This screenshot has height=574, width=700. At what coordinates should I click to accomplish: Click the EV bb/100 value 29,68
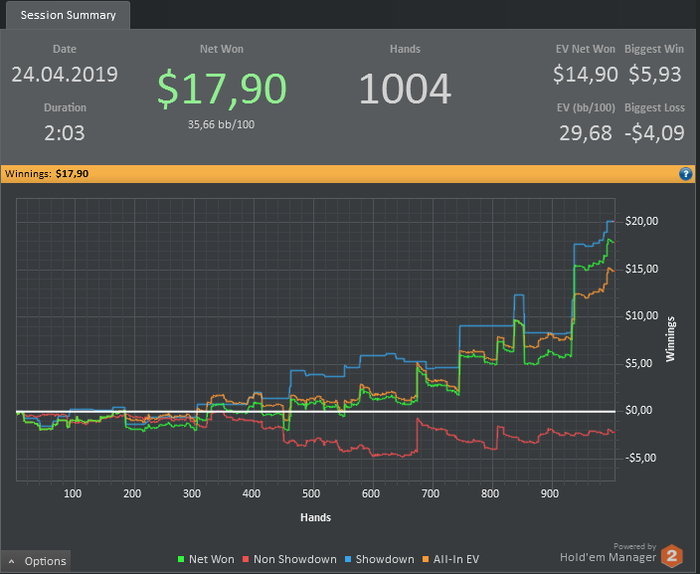coord(585,133)
